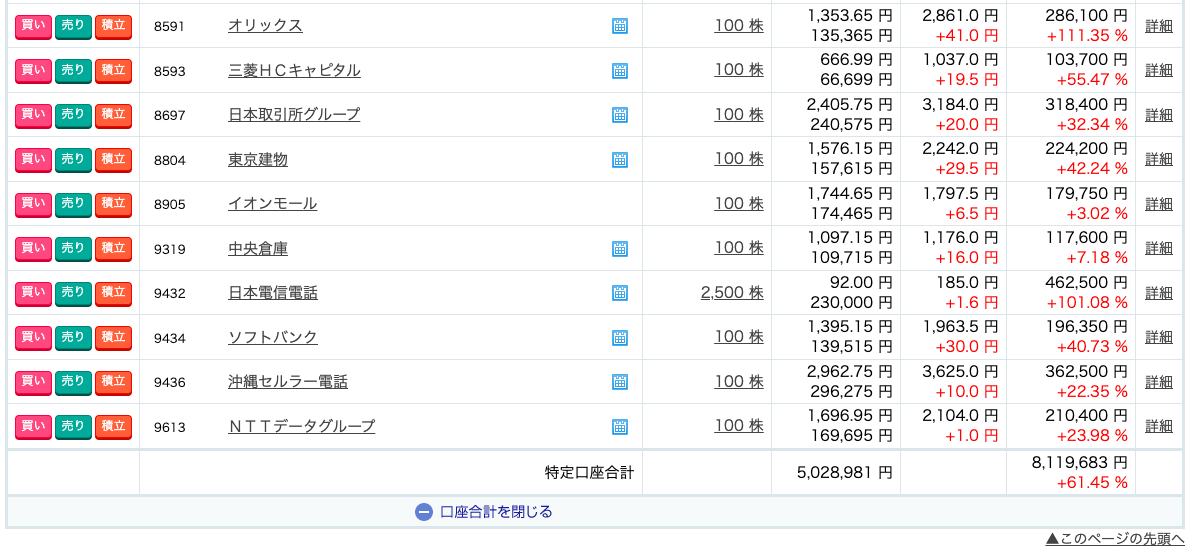Image resolution: width=1196 pixels, height=553 pixels.
Task: Click 売り button for オリックス
Action: point(73,27)
